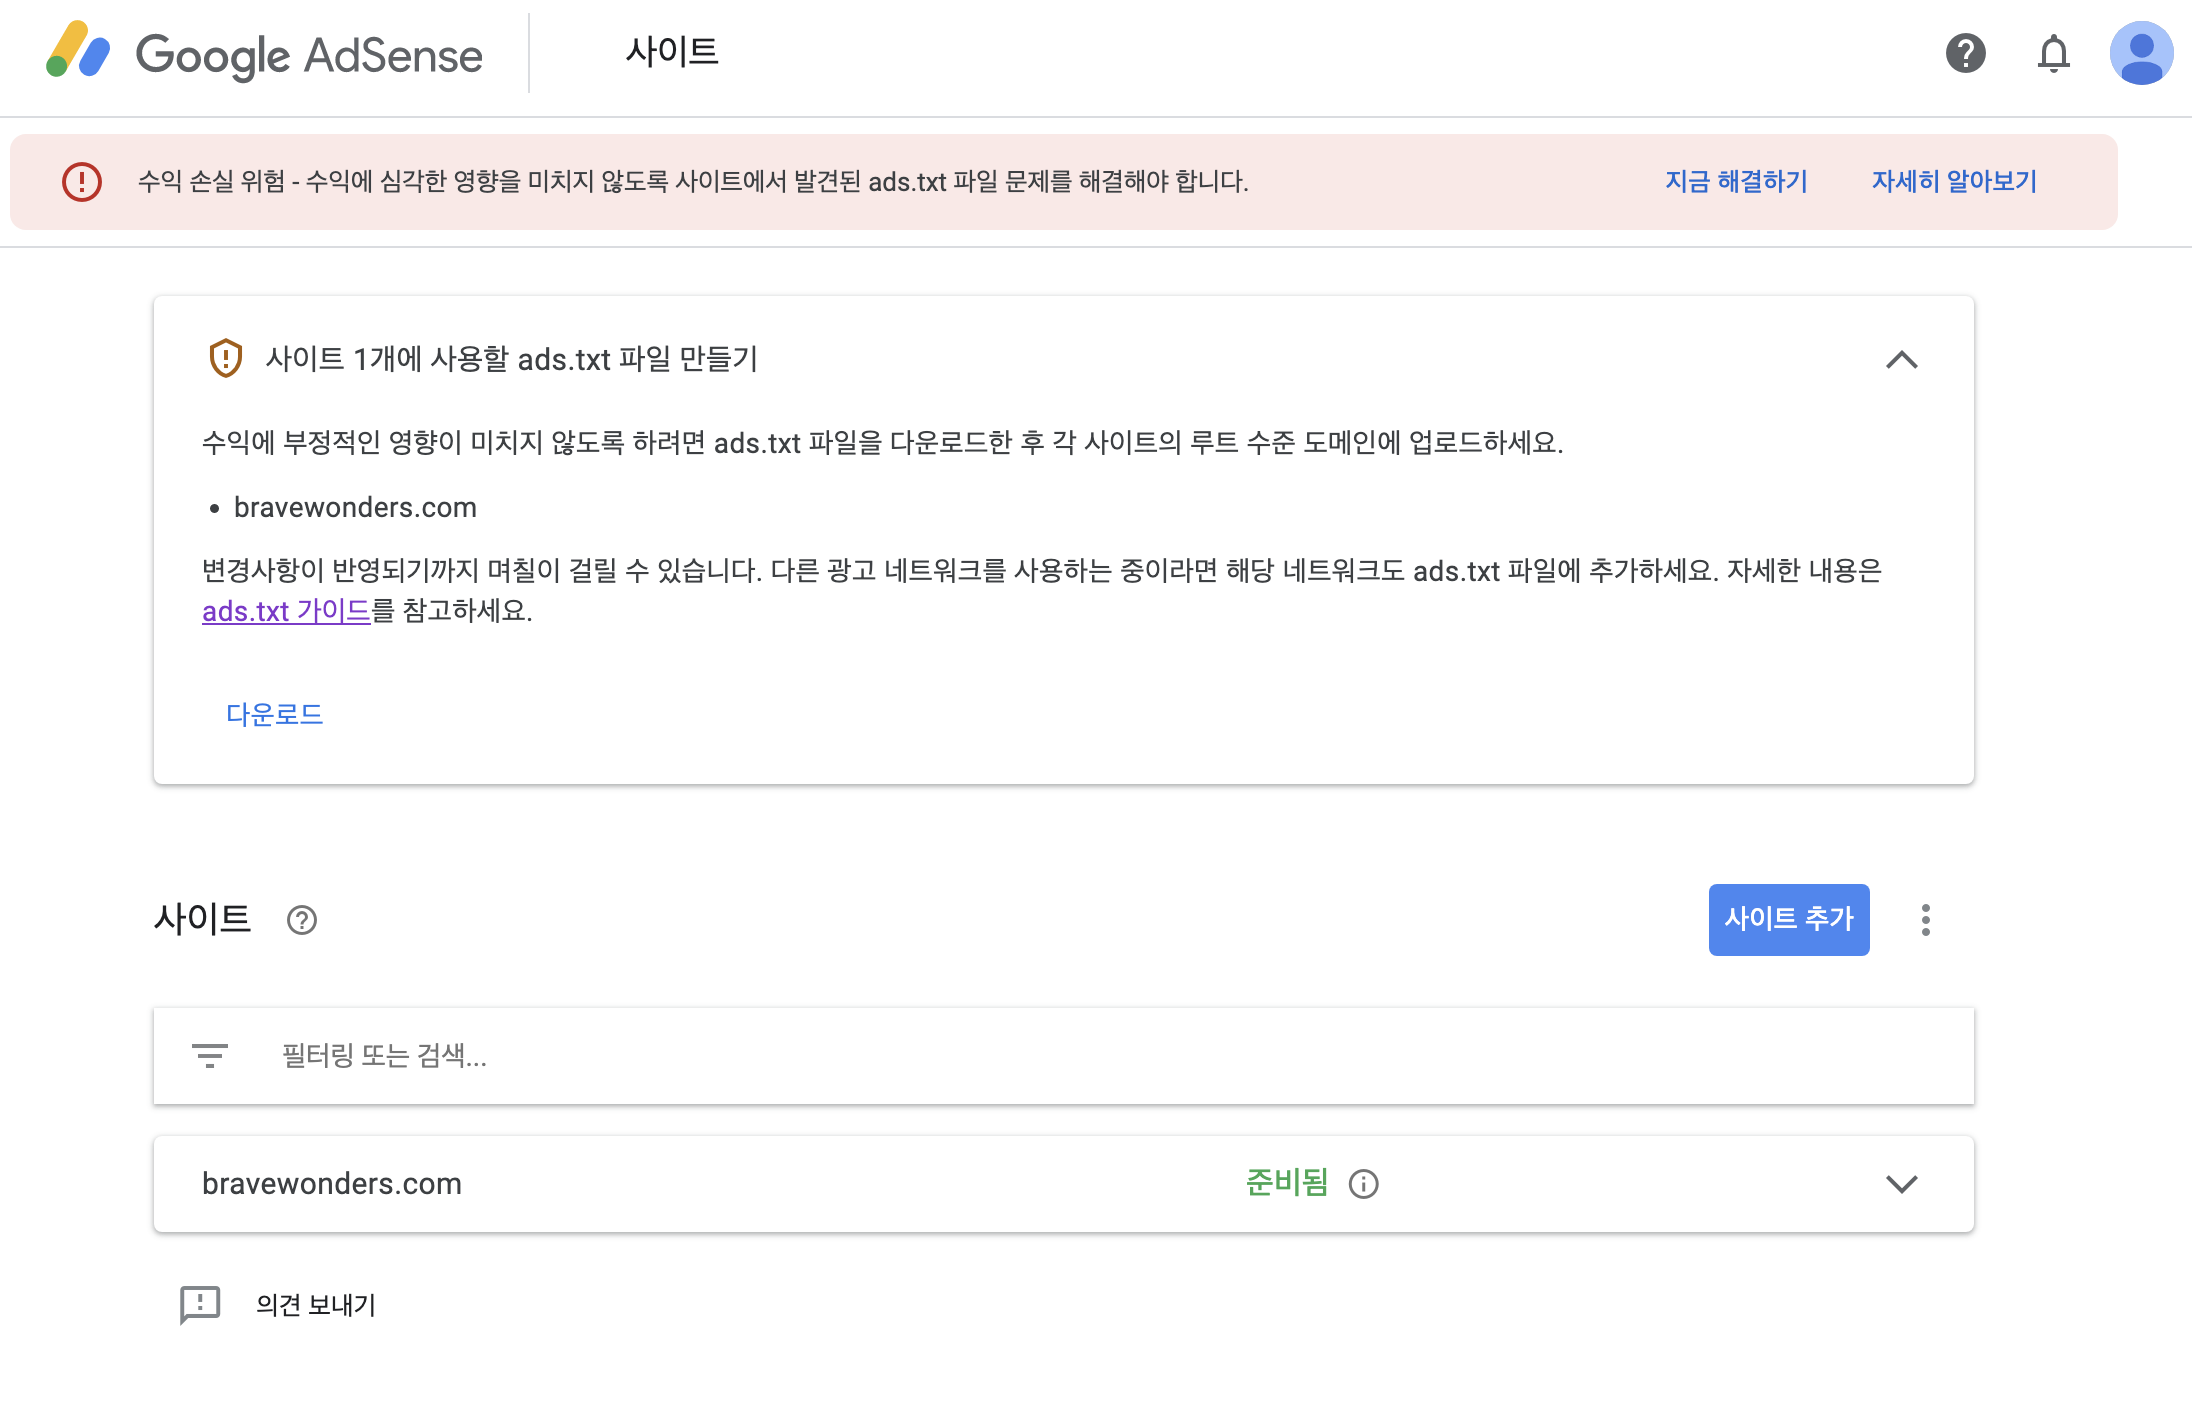Open the account profile avatar
This screenshot has width=2192, height=1416.
[x=2140, y=53]
